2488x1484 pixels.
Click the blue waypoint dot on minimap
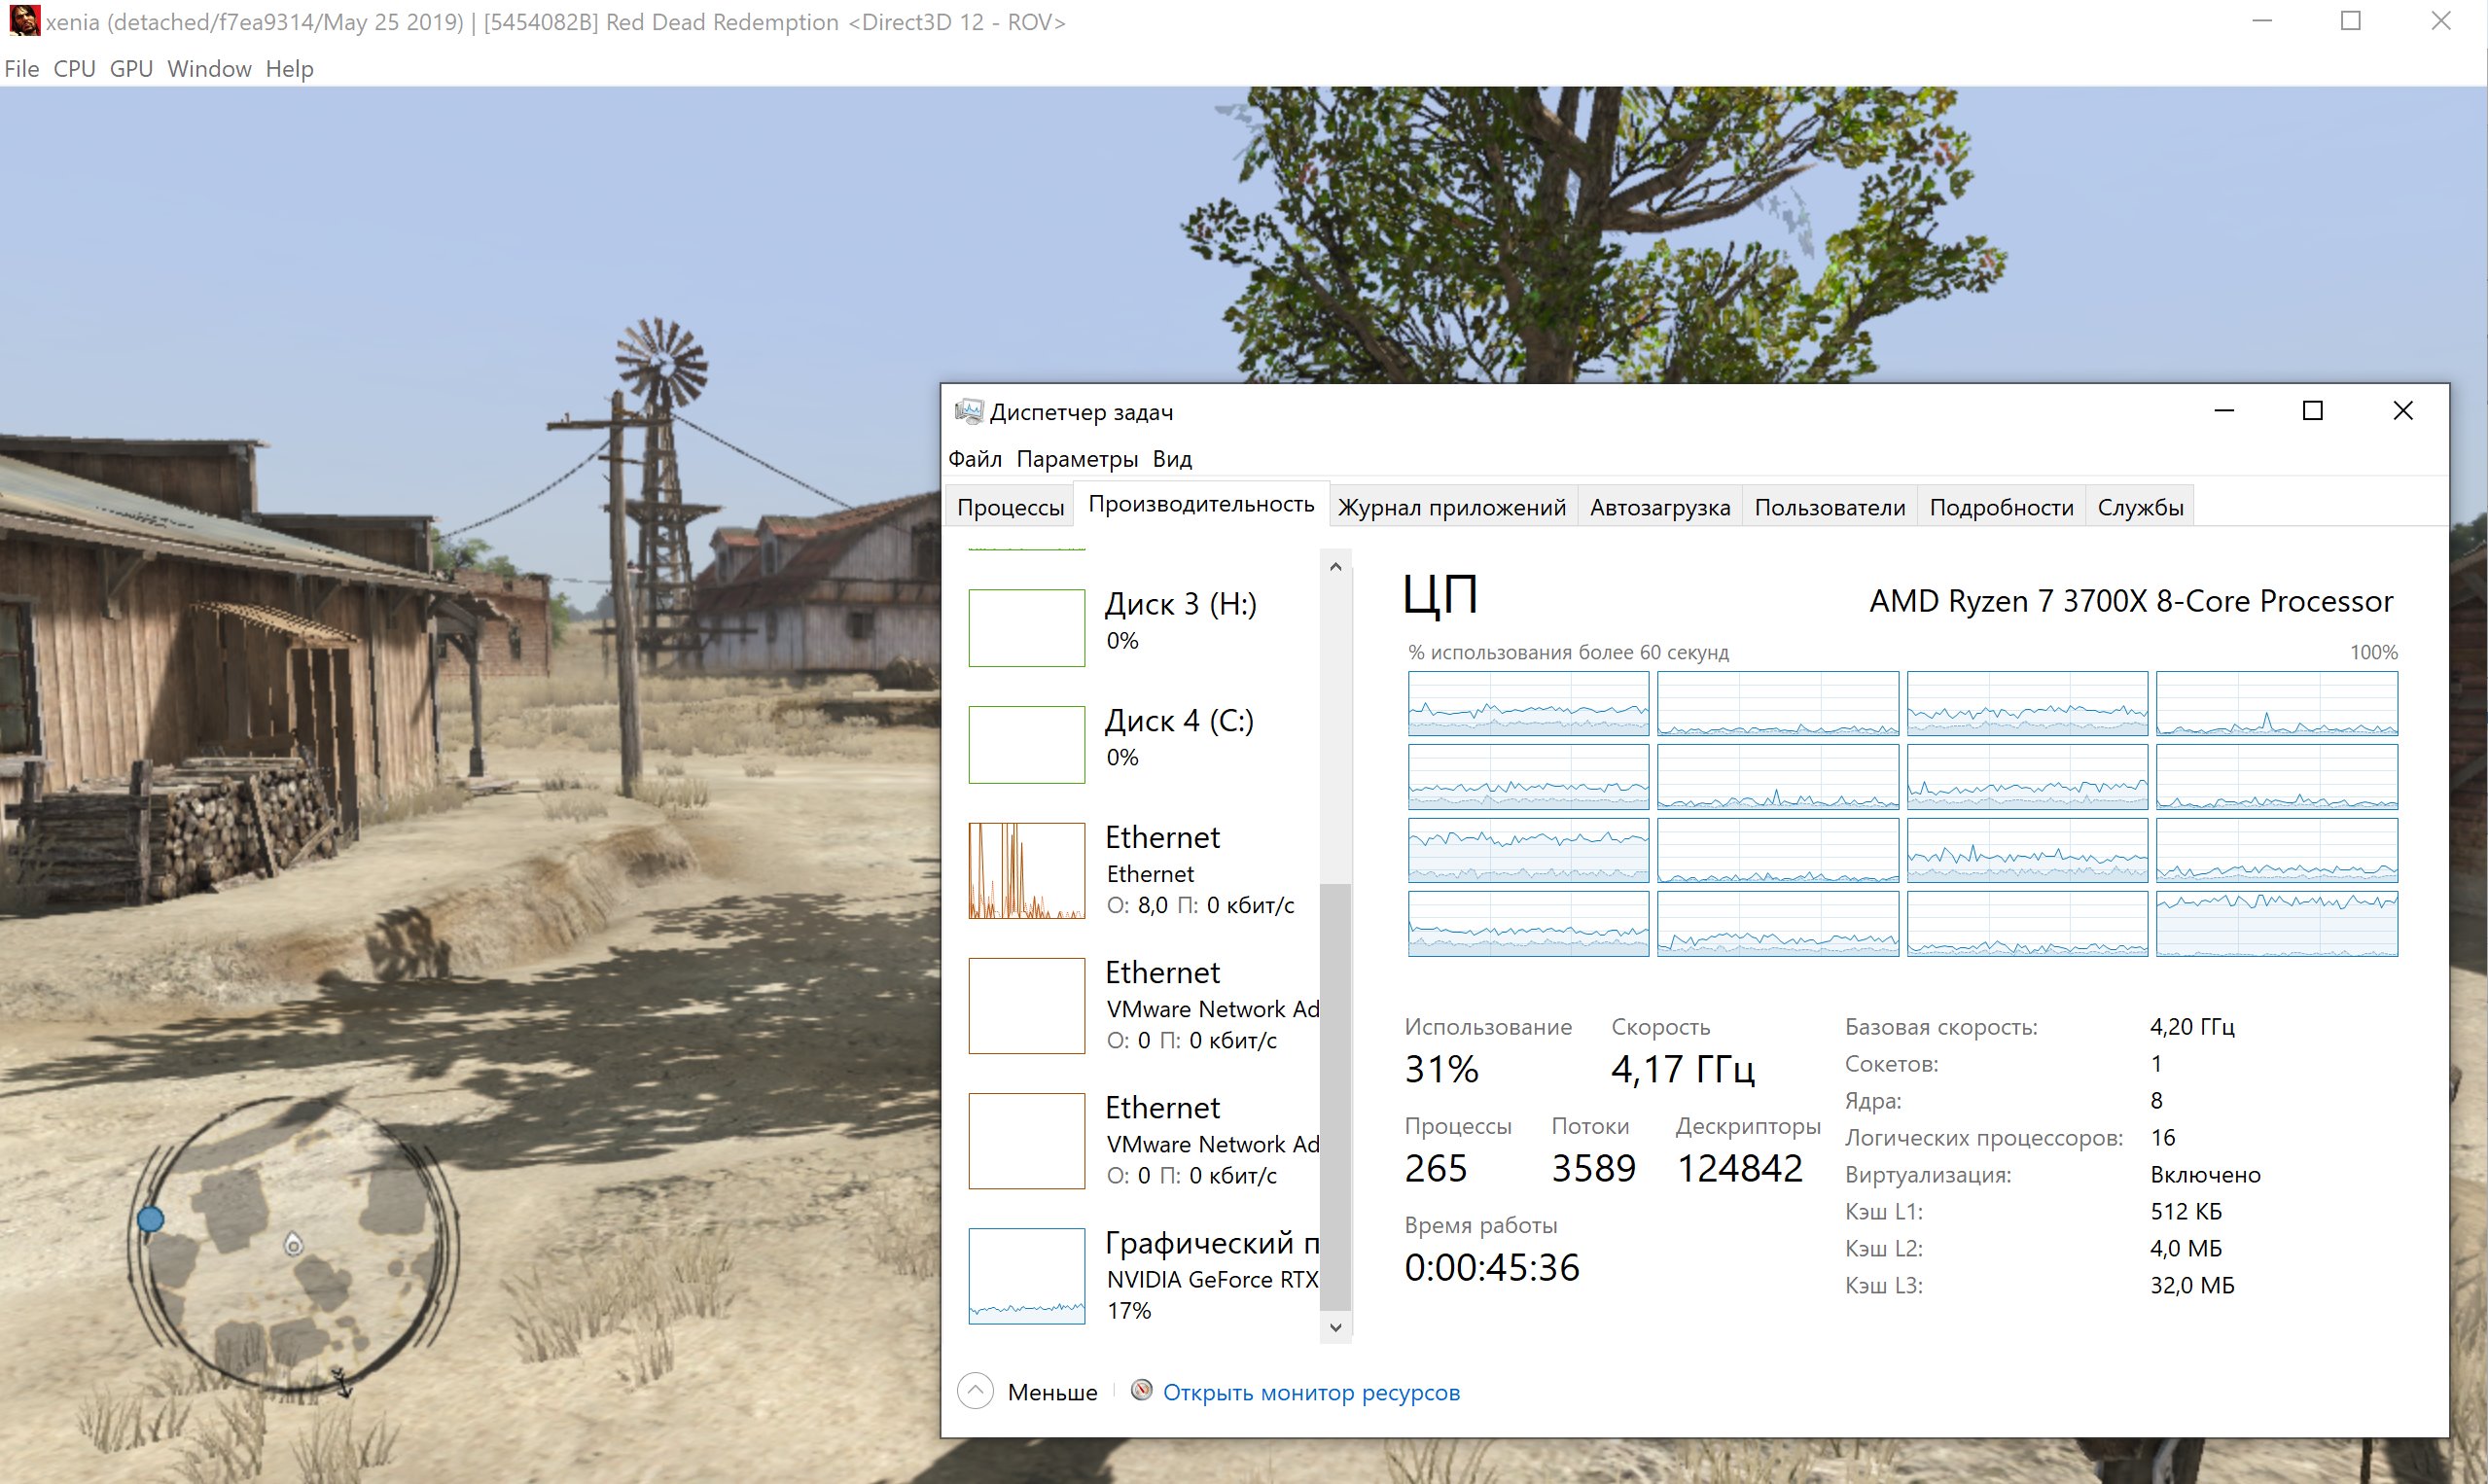[150, 1219]
